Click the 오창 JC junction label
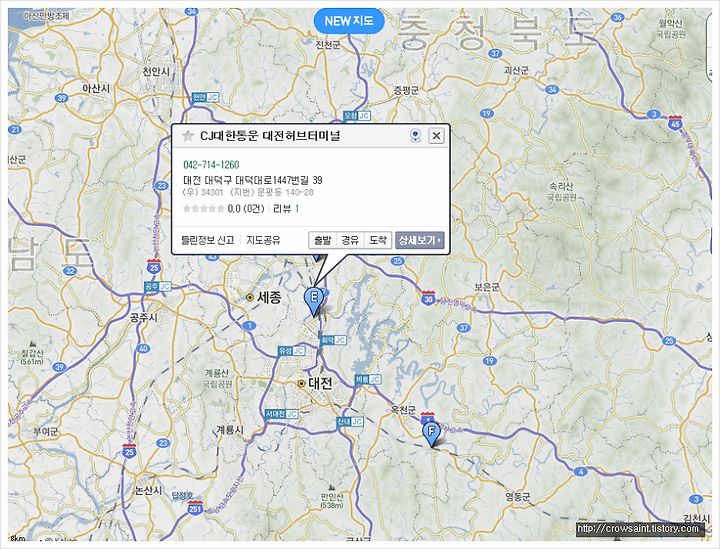Viewport: 720px width, 549px height. click(x=357, y=116)
